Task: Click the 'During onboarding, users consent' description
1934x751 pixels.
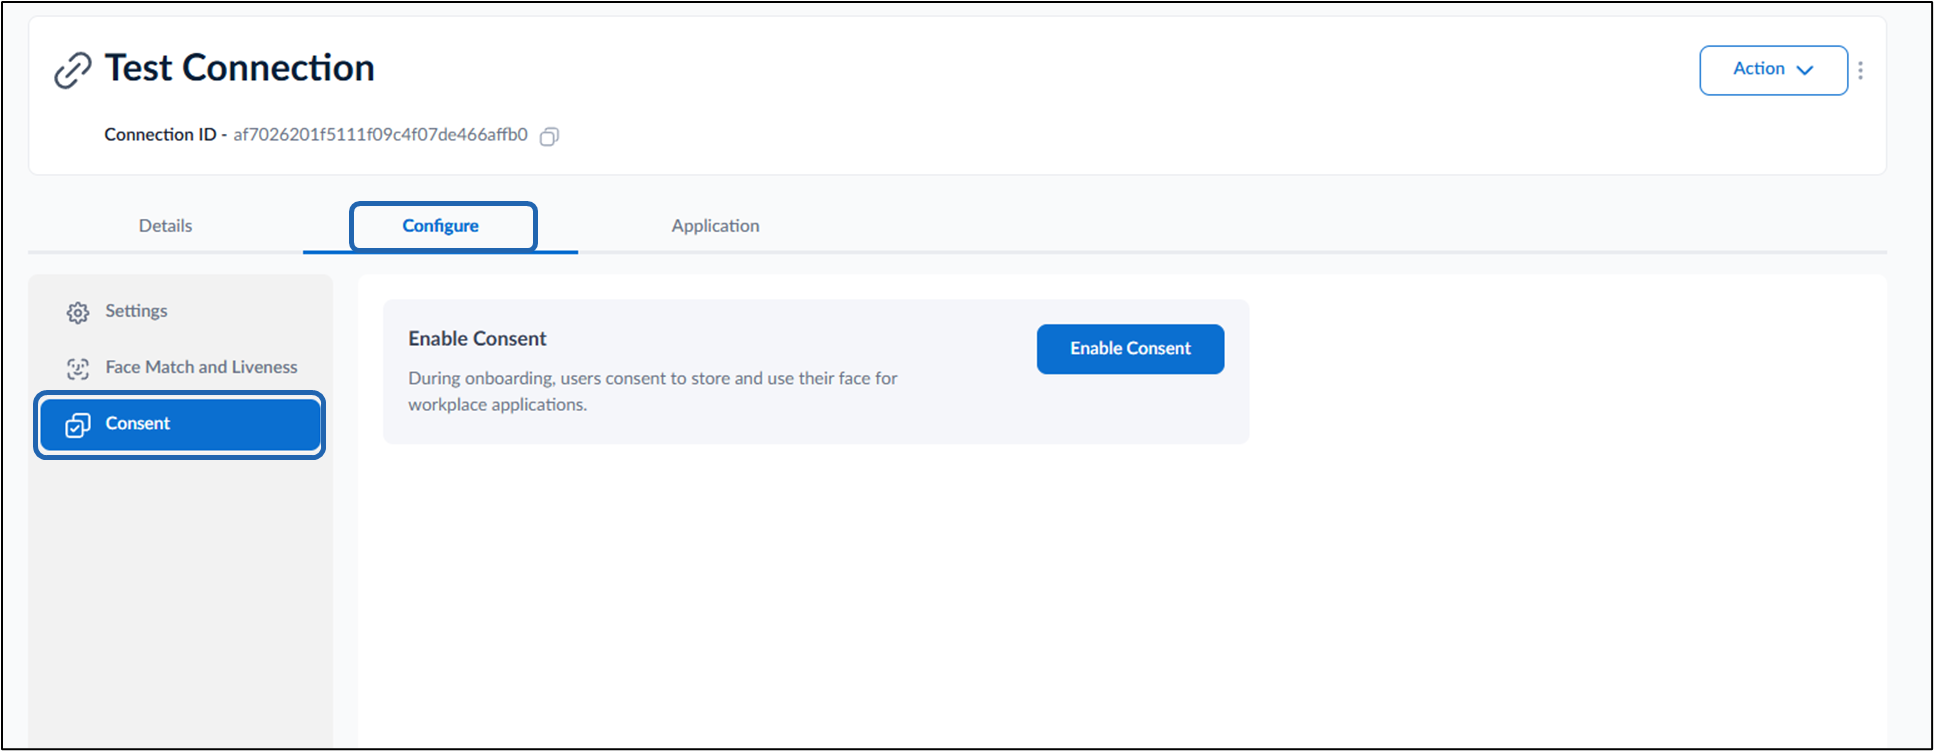Action: [653, 391]
